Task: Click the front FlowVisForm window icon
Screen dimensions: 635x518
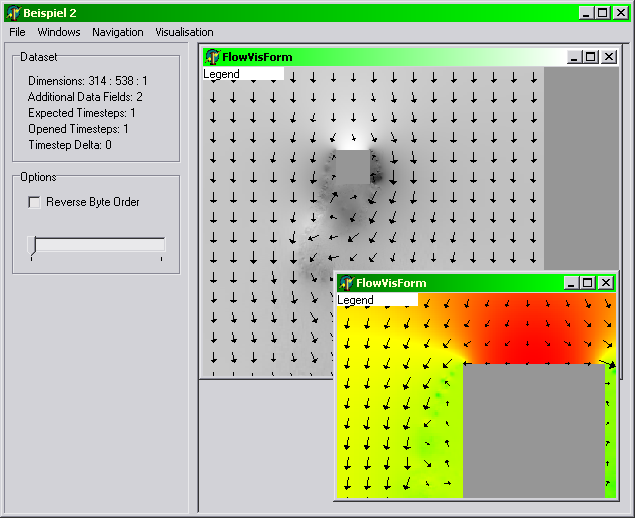Action: pyautogui.click(x=346, y=283)
